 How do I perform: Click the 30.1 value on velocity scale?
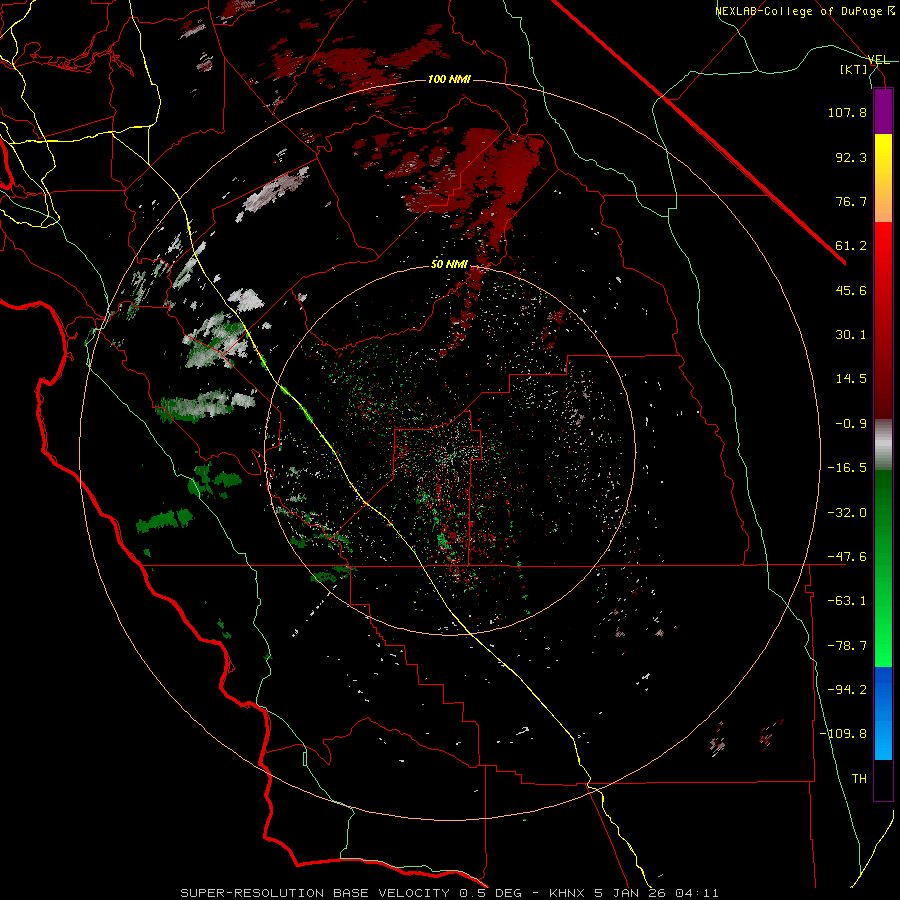[851, 335]
